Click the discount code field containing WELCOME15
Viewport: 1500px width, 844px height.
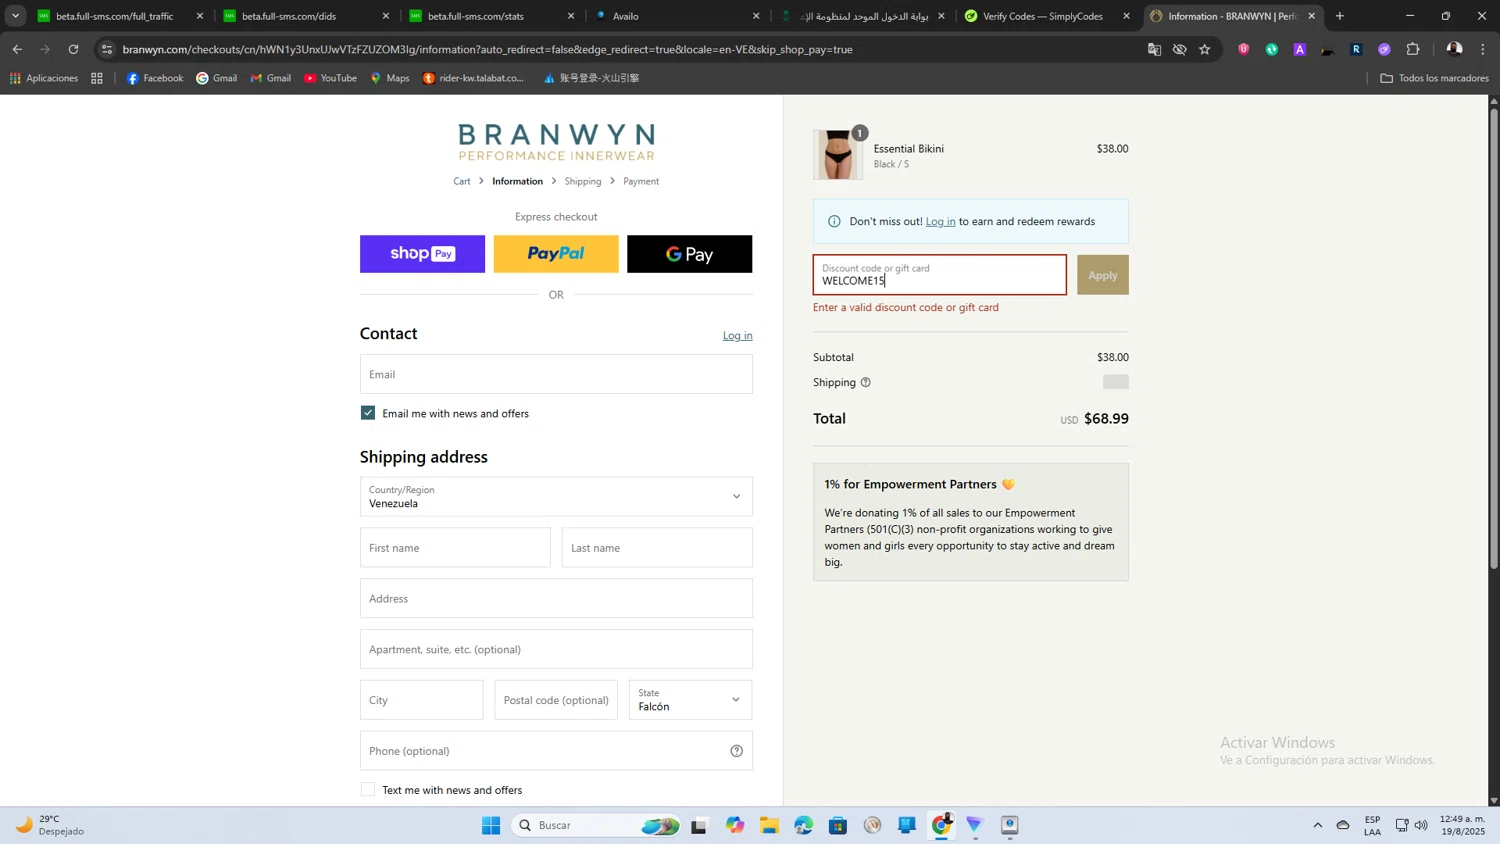tap(940, 275)
